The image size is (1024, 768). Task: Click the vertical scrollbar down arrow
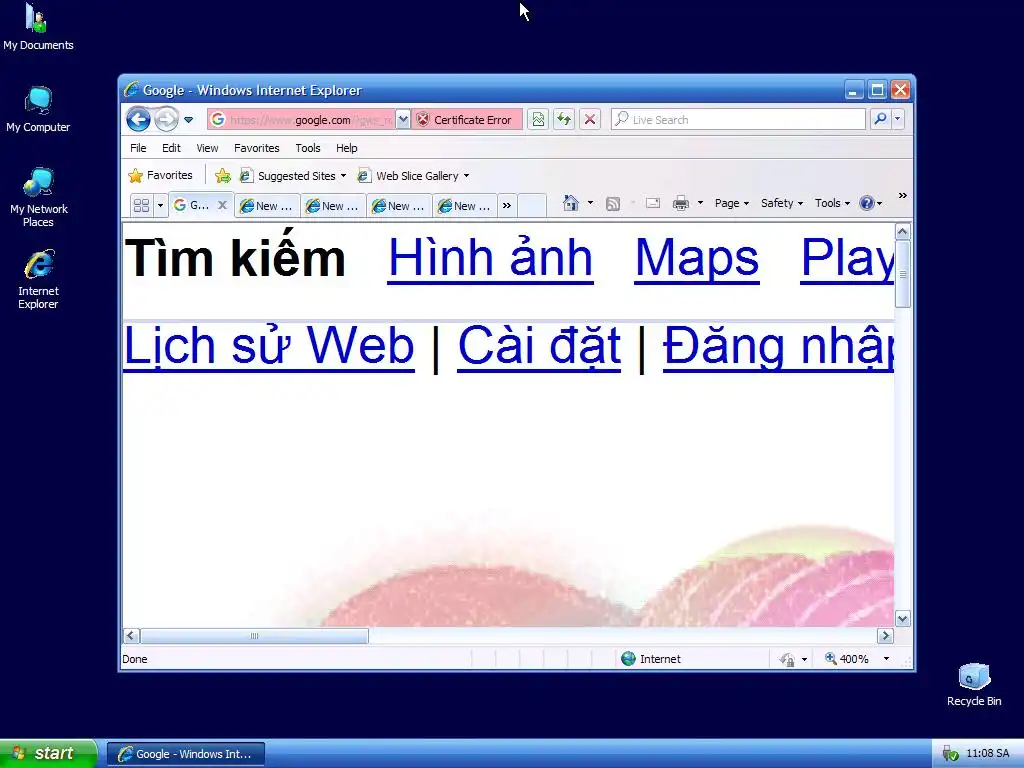pyautogui.click(x=903, y=618)
